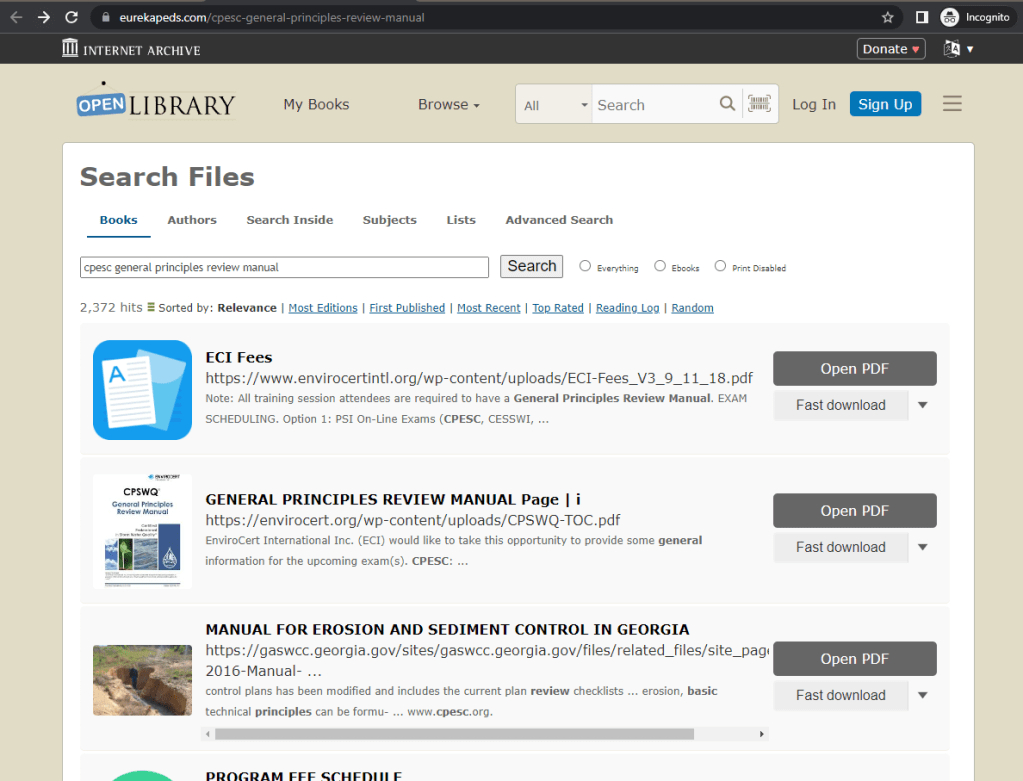
Task: Bookmark page with the star icon
Action: coord(887,17)
